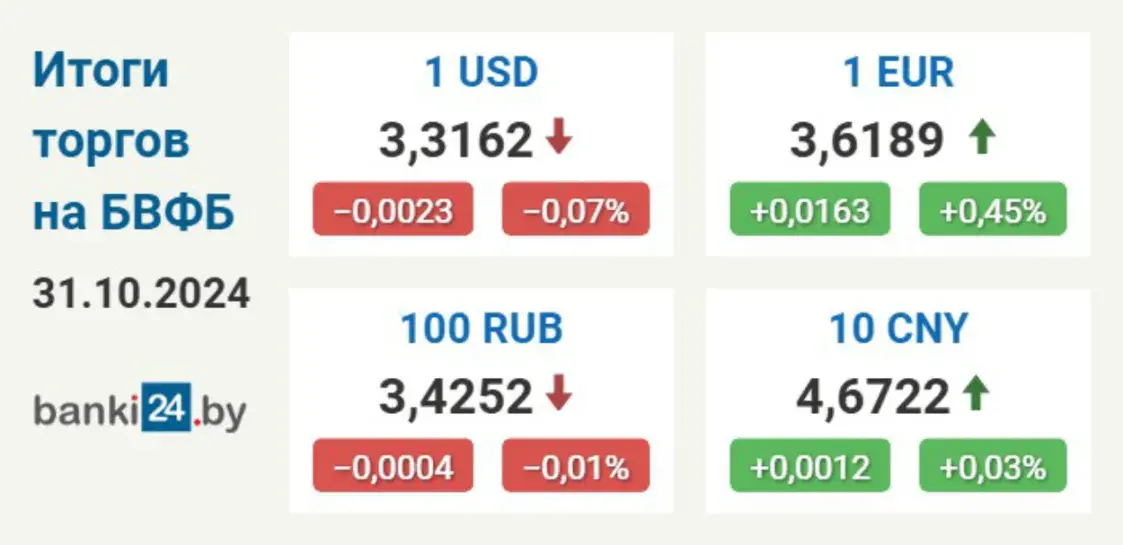Click the banki24.by logo
Screen dimensions: 1123x545
(x=140, y=412)
